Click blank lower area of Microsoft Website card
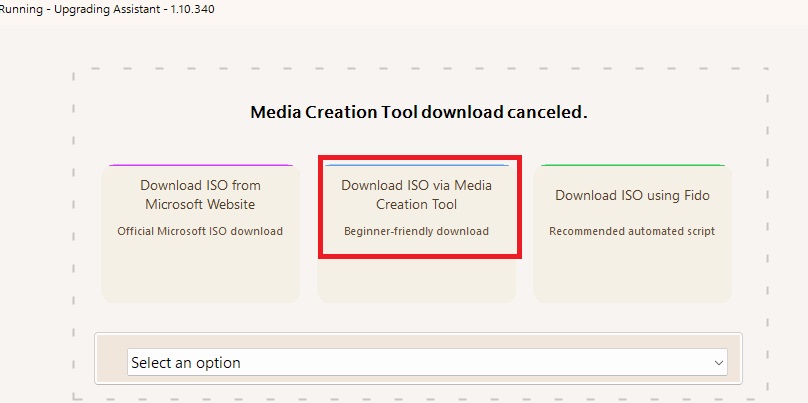This screenshot has width=808, height=403. pos(200,275)
